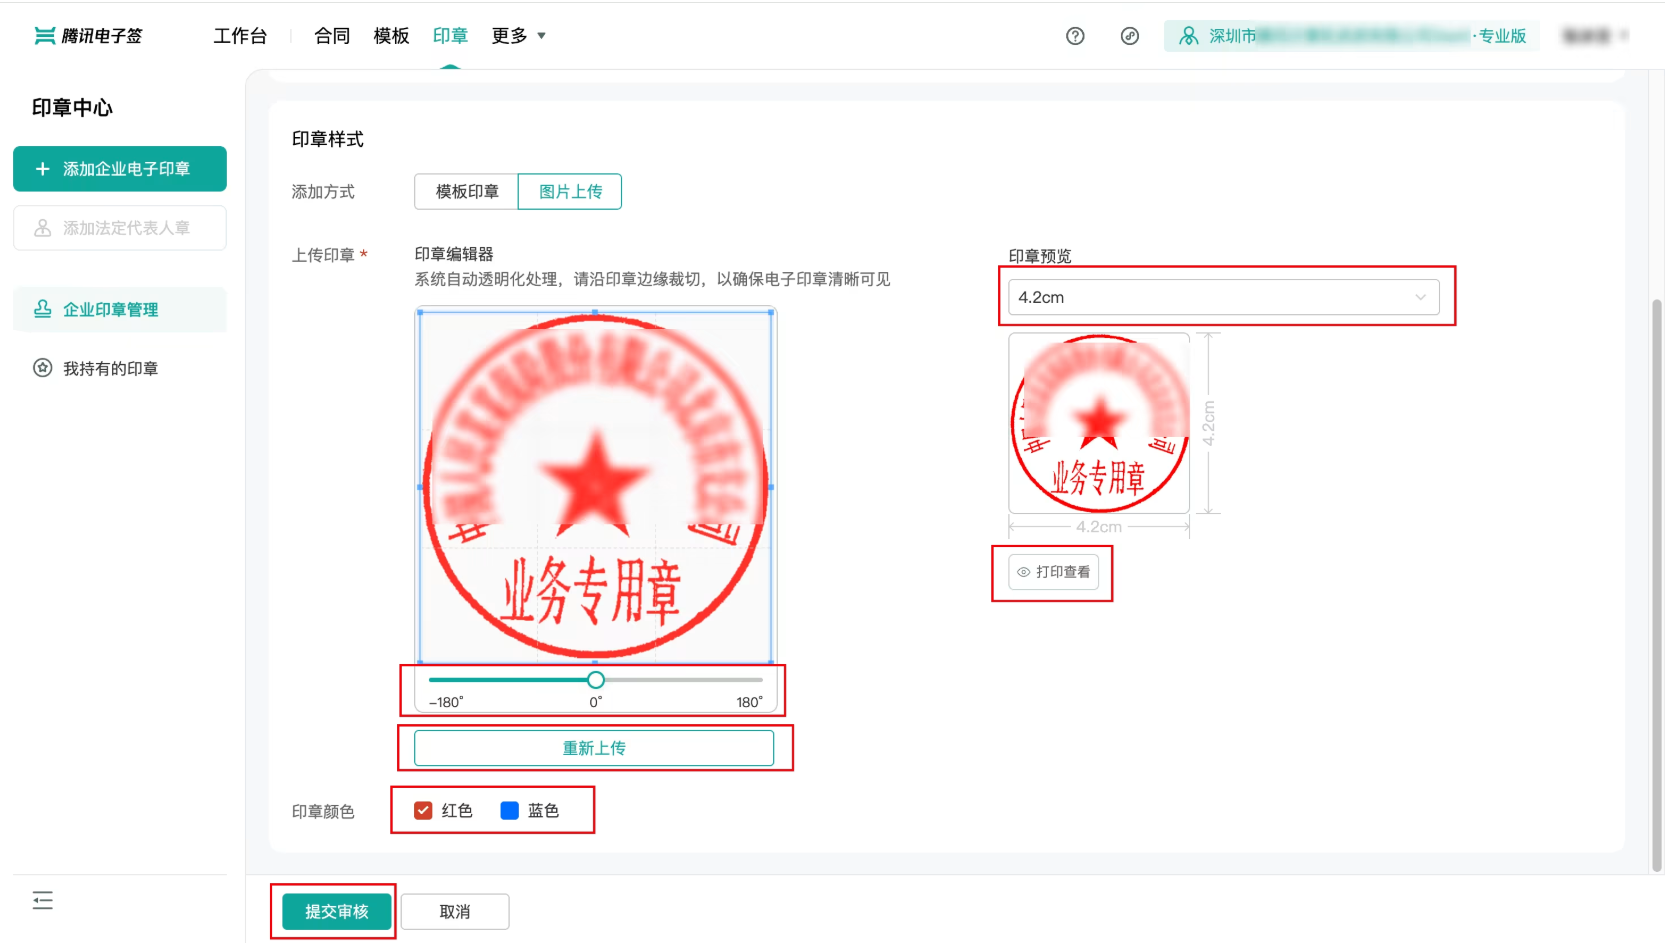Choose 模板印章 adding method
The width and height of the screenshot is (1665, 943).
pyautogui.click(x=466, y=191)
